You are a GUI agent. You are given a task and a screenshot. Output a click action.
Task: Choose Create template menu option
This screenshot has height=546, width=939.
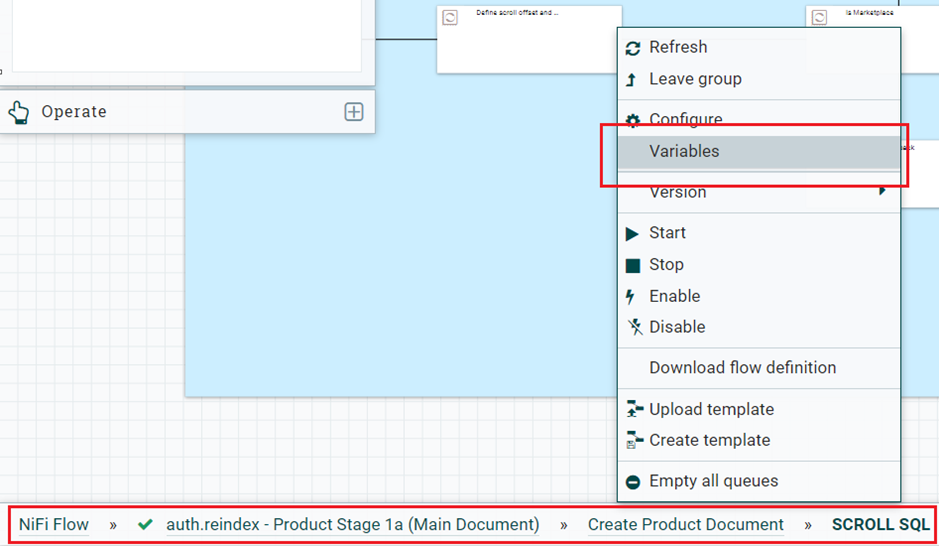coord(709,441)
